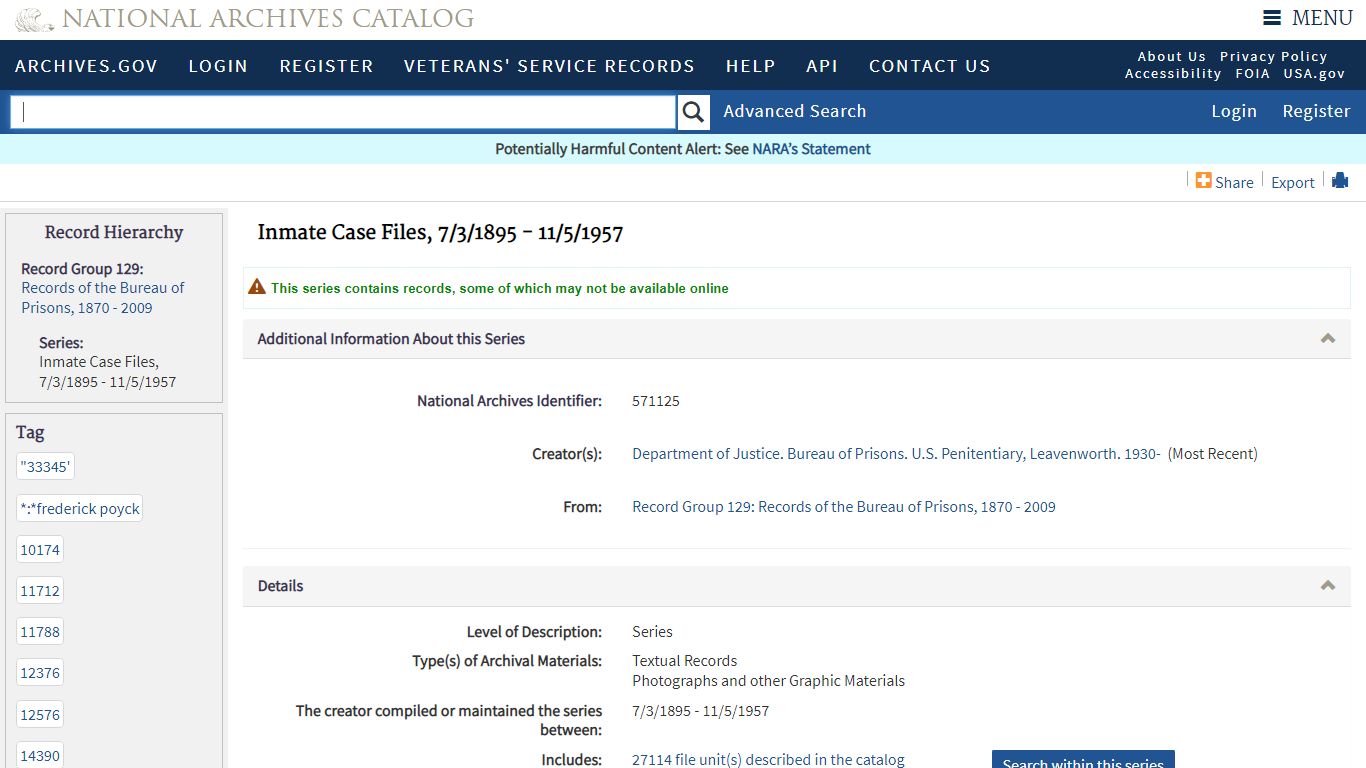
Task: Select tag 14390
Action: point(40,756)
